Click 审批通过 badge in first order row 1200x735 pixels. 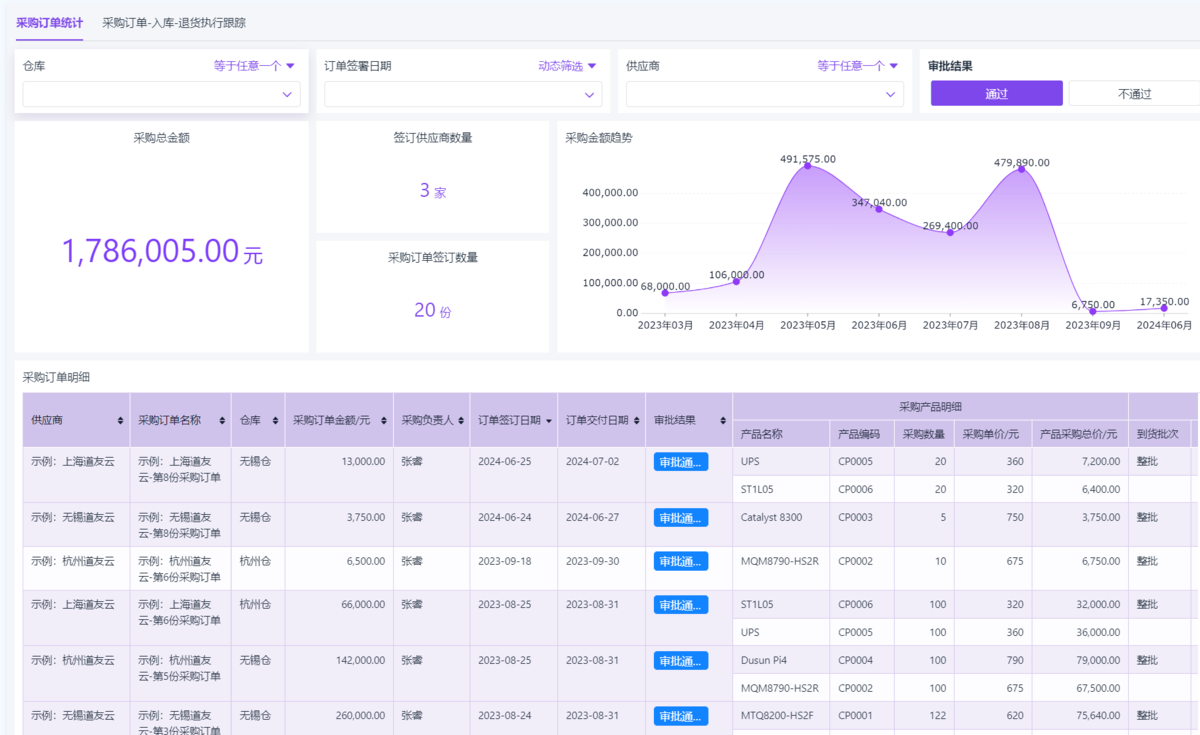(680, 462)
